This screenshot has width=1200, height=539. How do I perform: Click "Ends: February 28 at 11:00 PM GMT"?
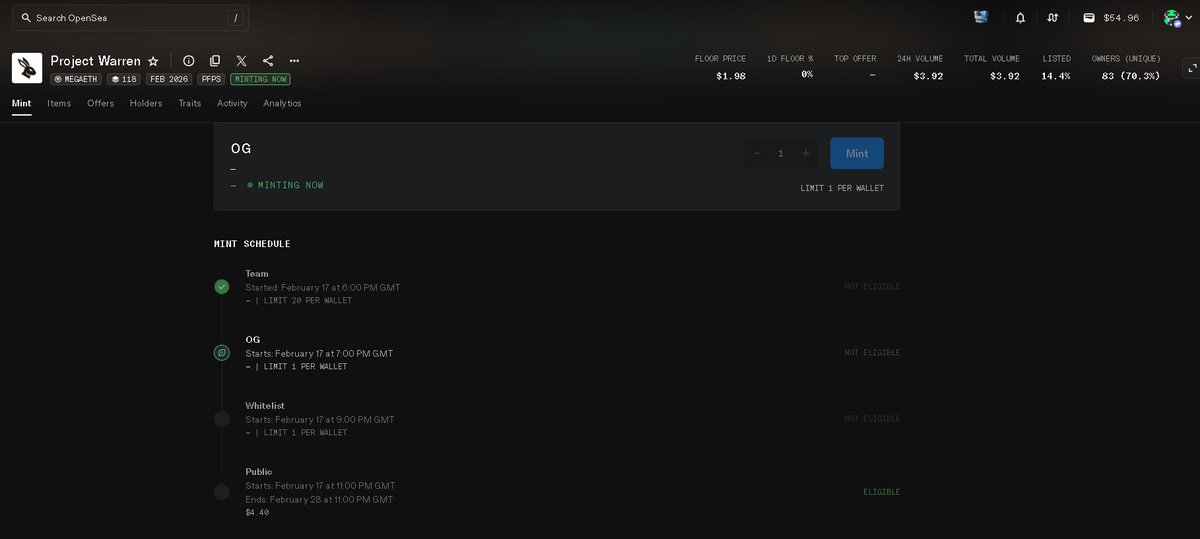click(319, 499)
